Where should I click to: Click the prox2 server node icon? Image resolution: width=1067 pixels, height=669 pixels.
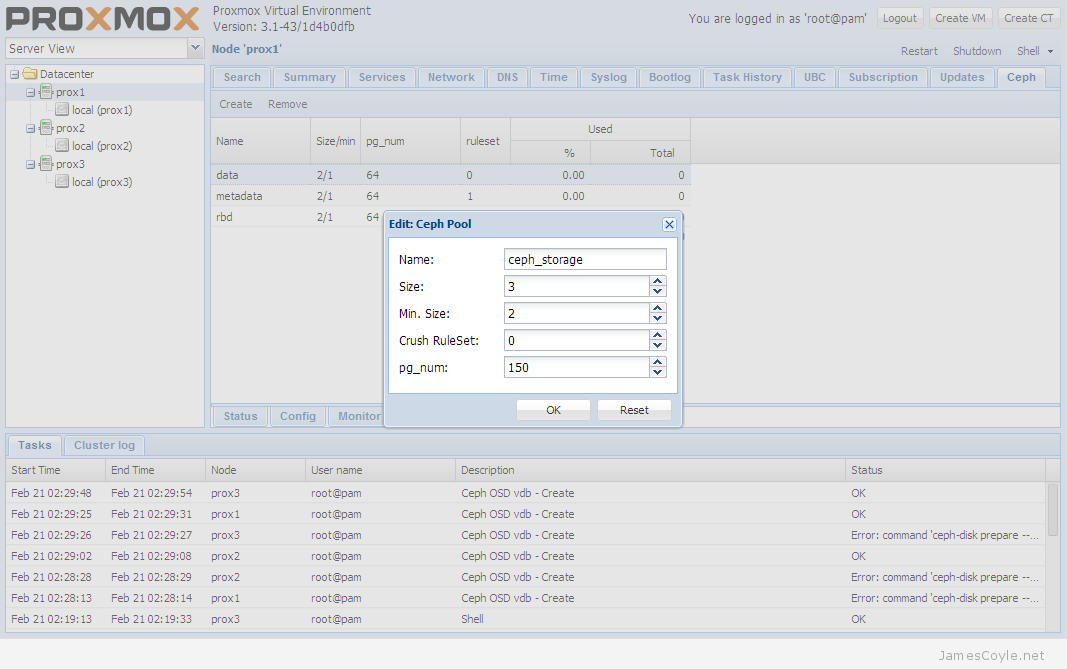pyautogui.click(x=46, y=127)
